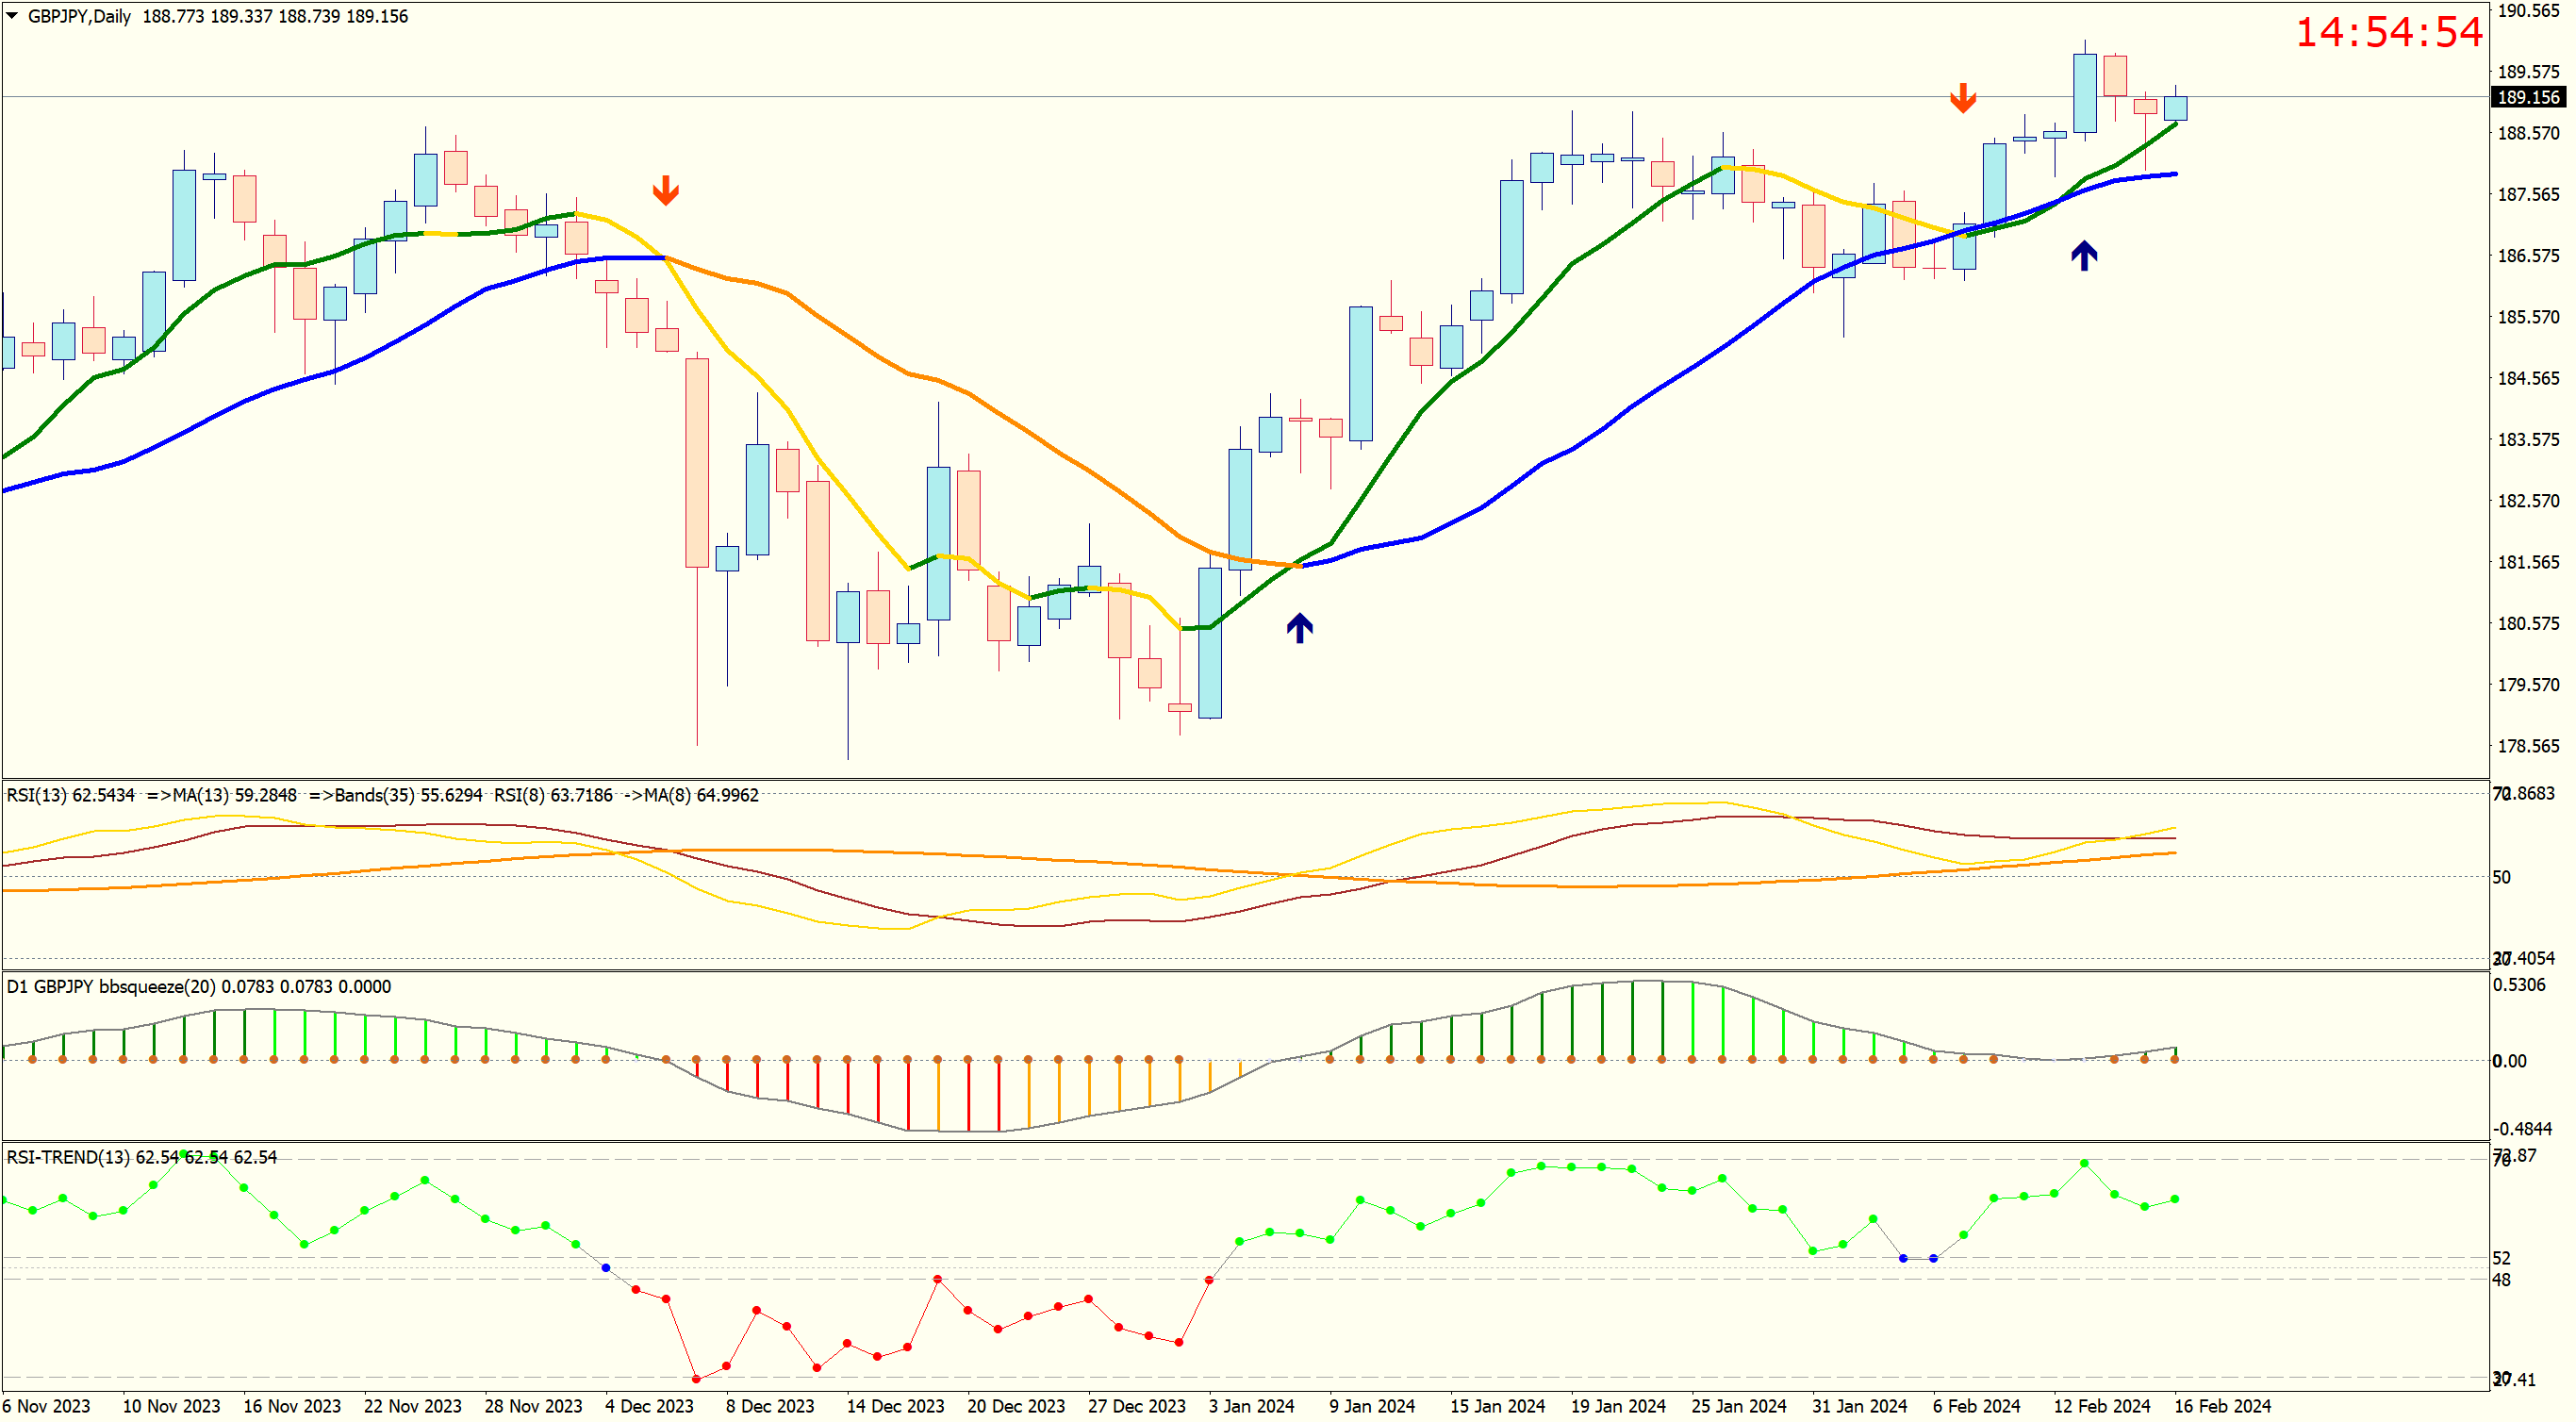Click the lone blue dot near 4 Dec 2023 in RSI-TREND
Viewport: 2576px width, 1422px height.
click(x=606, y=1268)
